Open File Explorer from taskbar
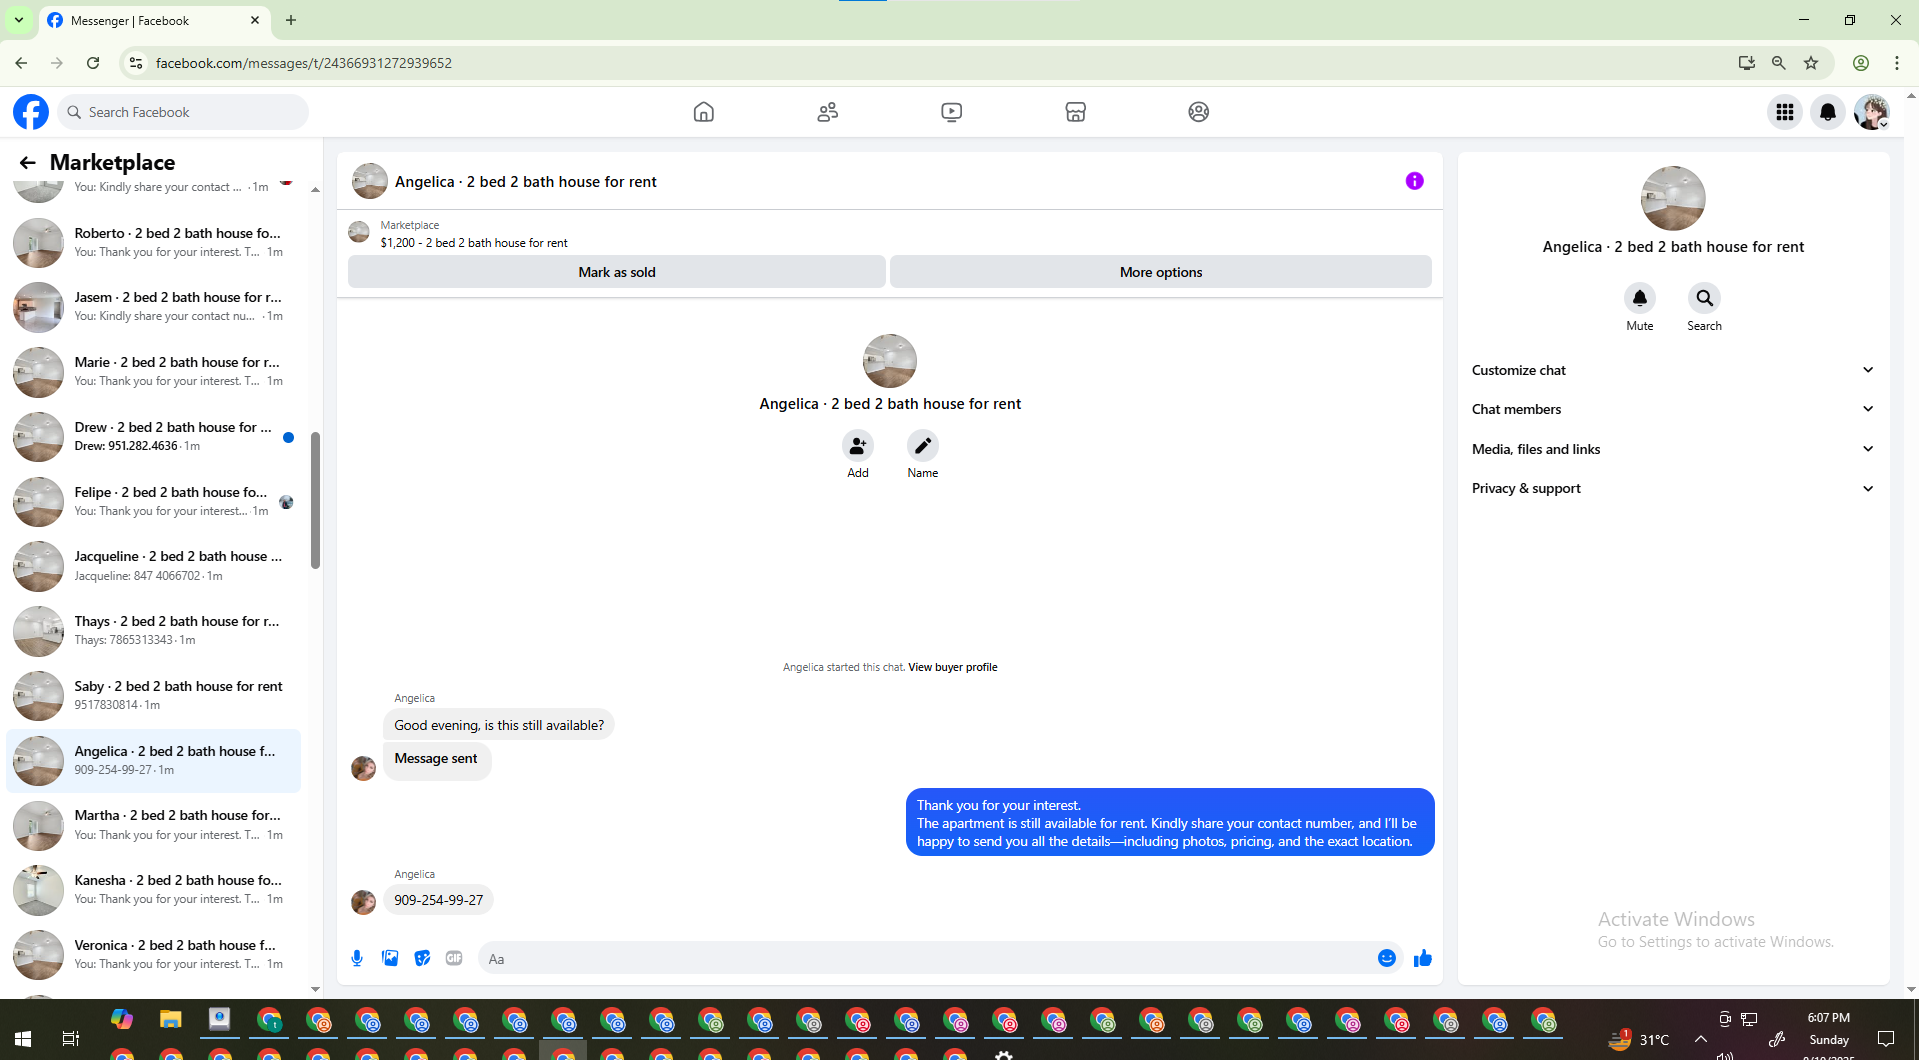Screen dimensions: 1919x1060 click(x=171, y=1020)
